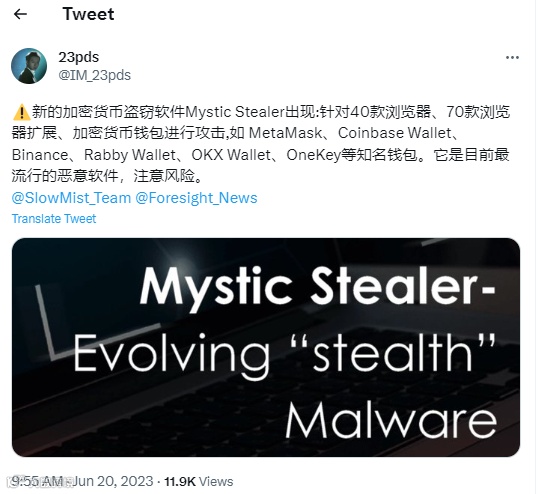Click the "Malware" word in the image
Viewport: 550px width, 494px height.
click(391, 419)
